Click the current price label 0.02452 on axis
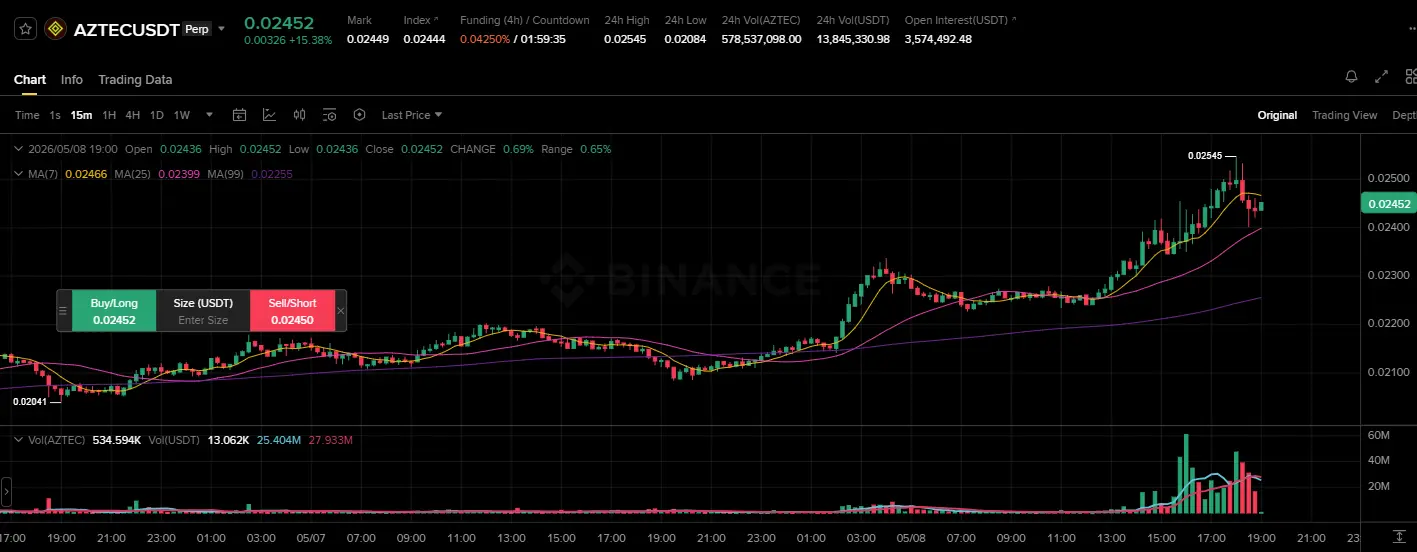 (x=1388, y=204)
